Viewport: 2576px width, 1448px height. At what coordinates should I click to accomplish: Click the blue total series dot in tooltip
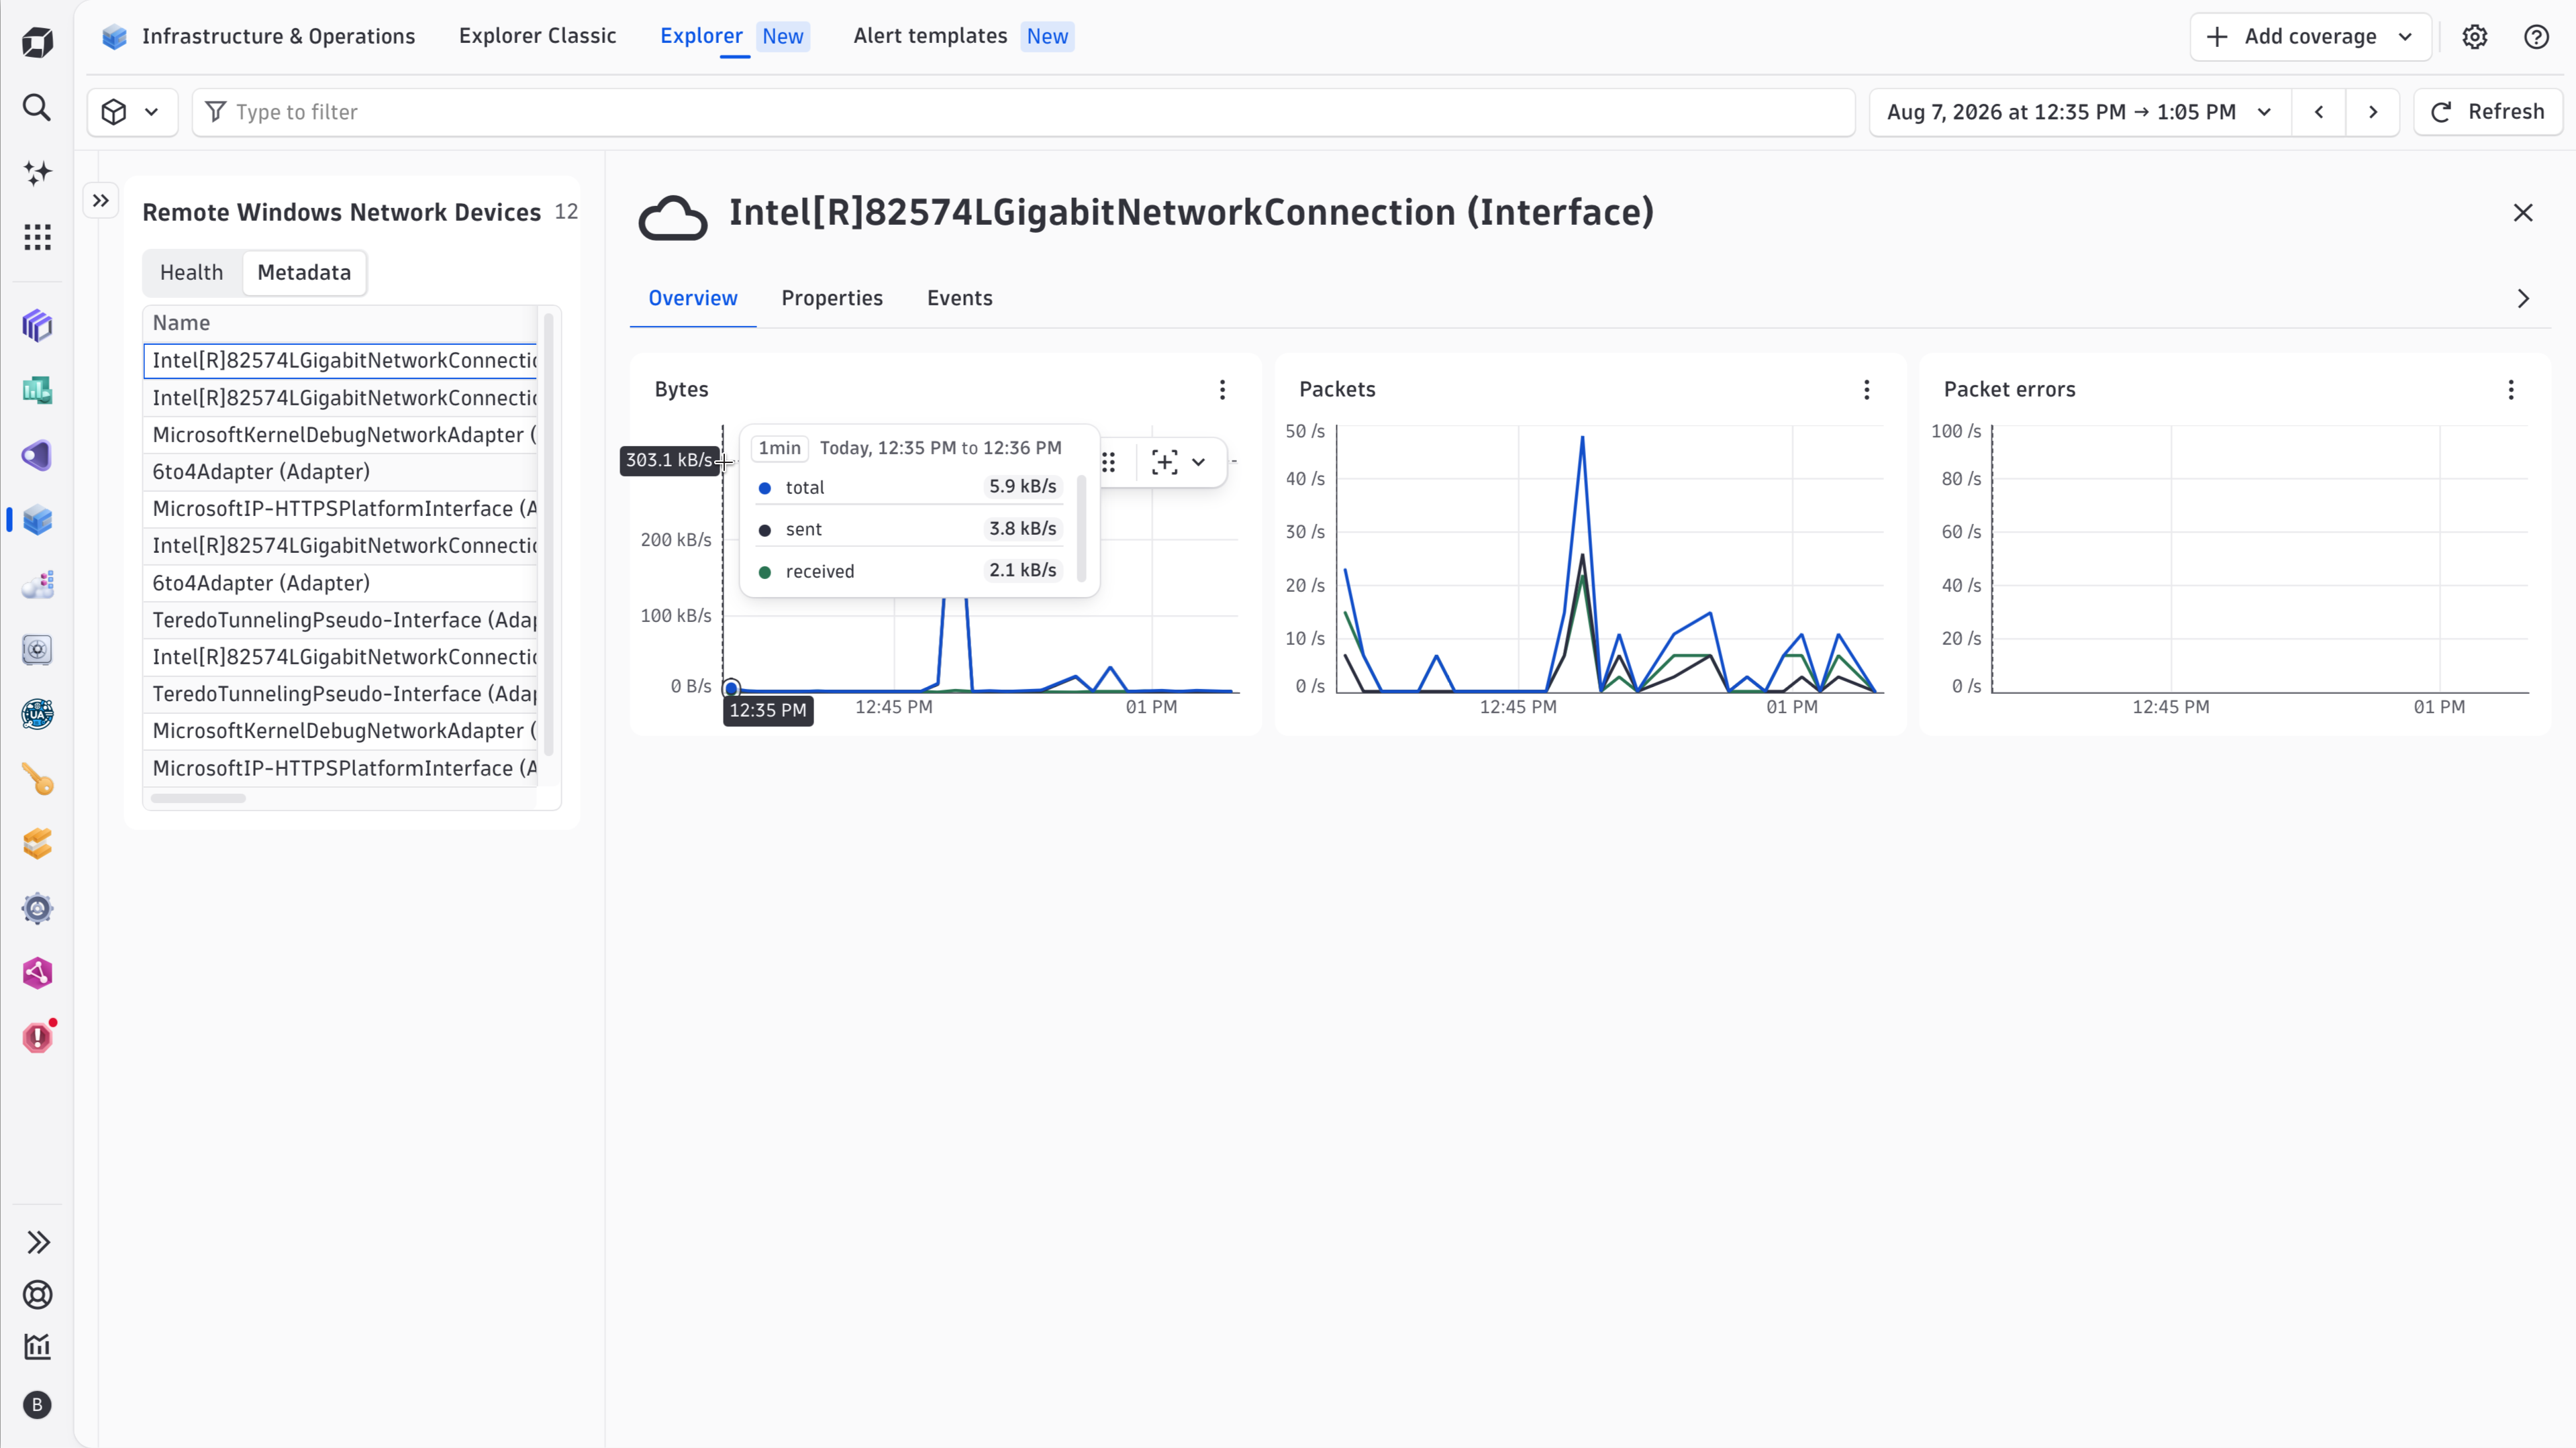coord(764,488)
